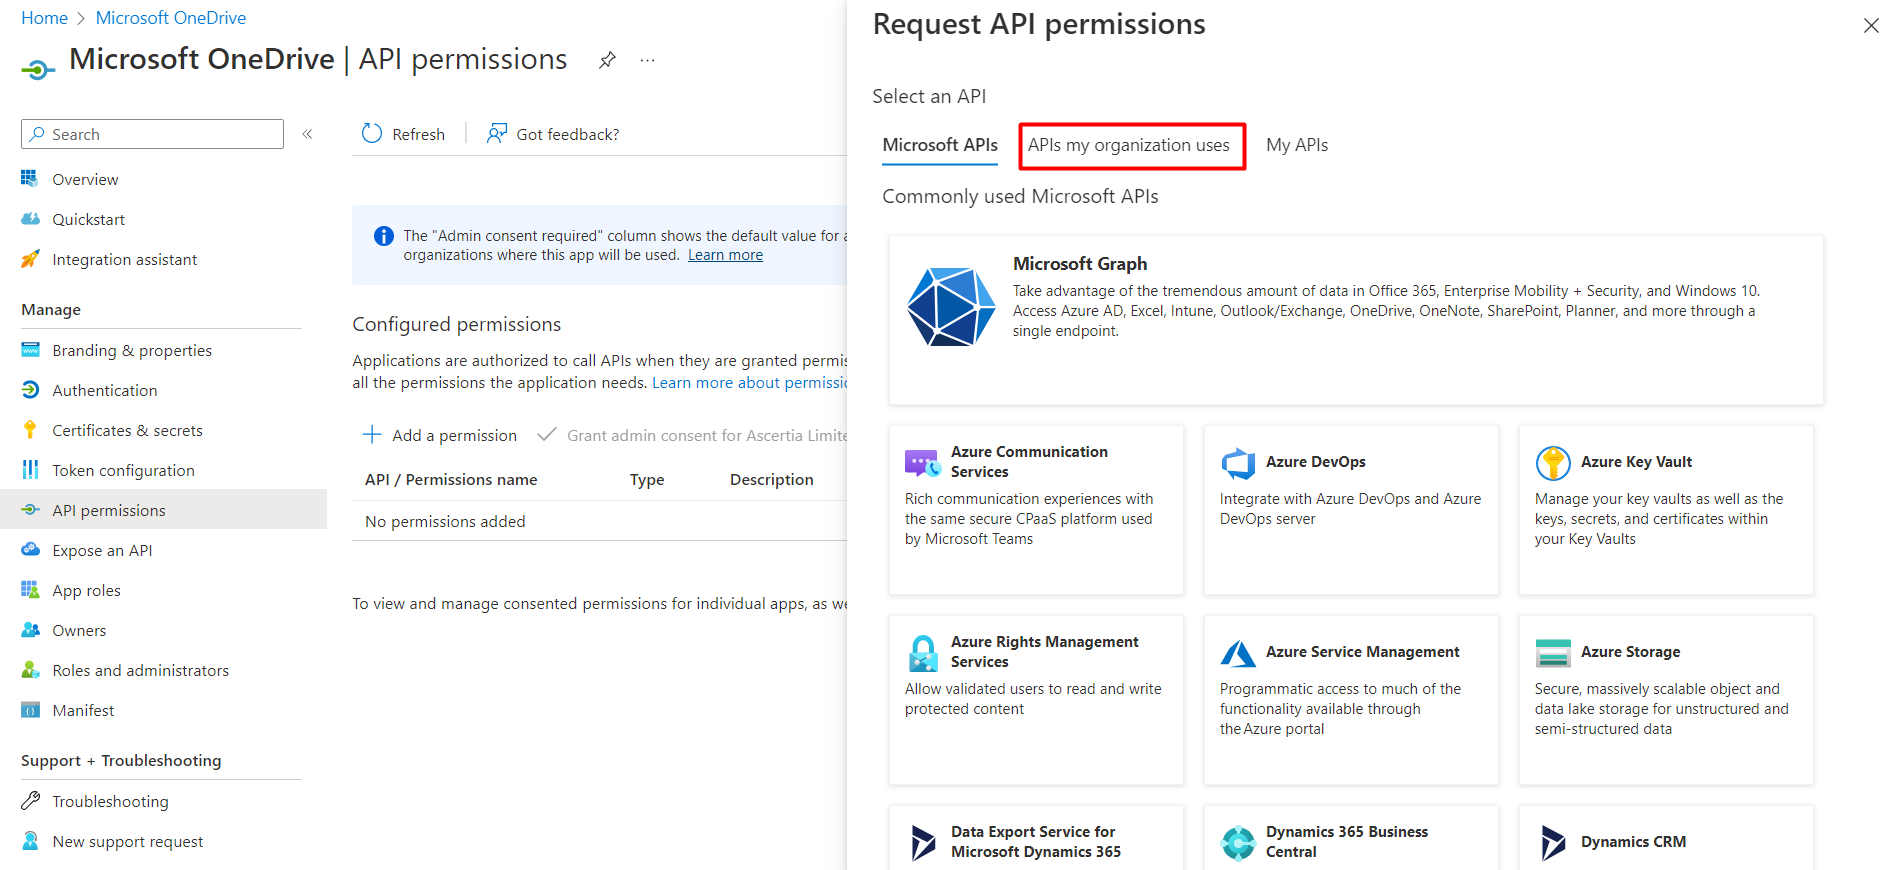Click the Azure Rights Management Services icon
Screen dimensions: 1887x870
point(923,653)
